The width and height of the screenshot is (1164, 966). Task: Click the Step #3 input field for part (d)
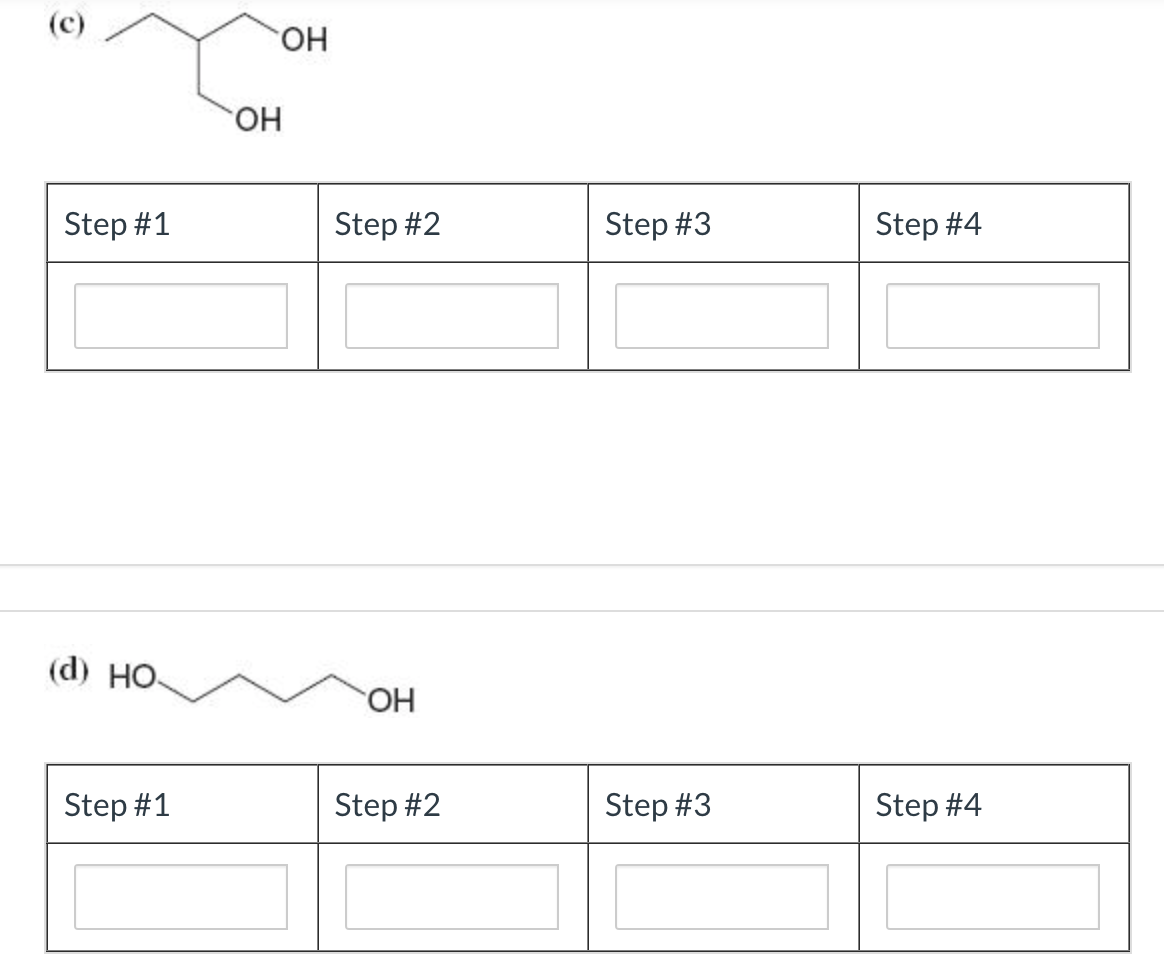coord(722,896)
